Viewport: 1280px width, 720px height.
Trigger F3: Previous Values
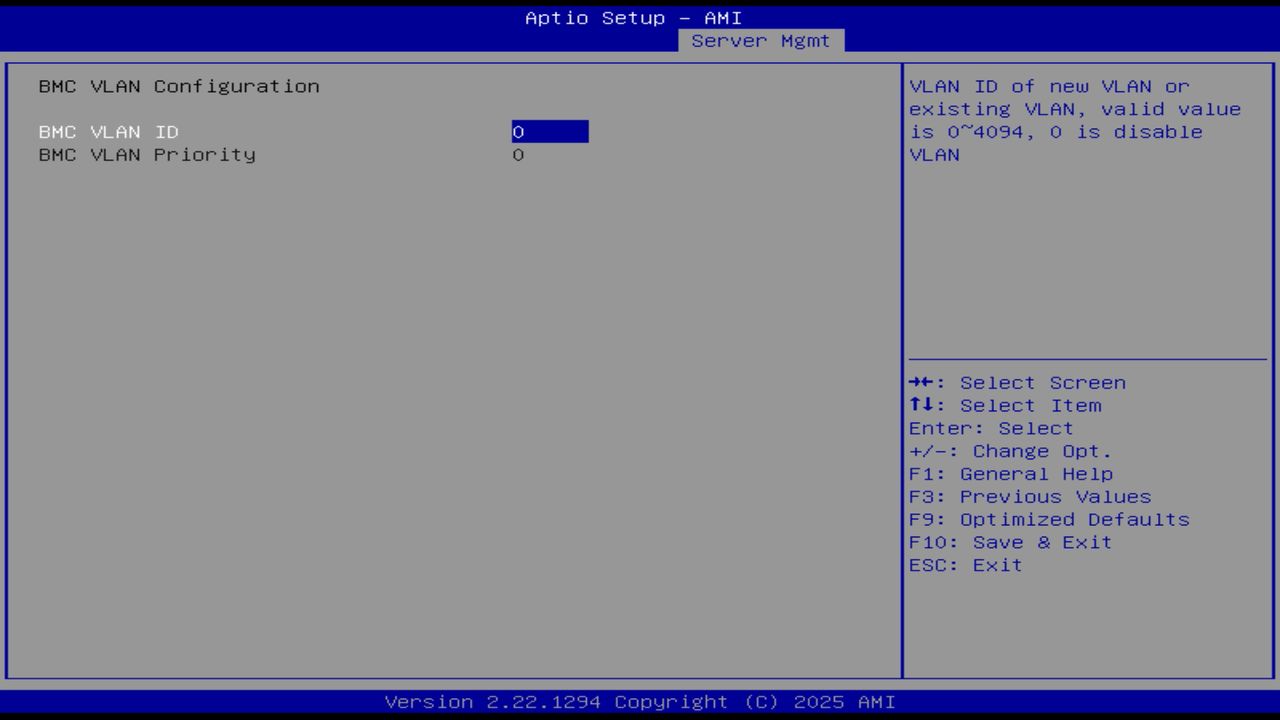(x=1032, y=496)
